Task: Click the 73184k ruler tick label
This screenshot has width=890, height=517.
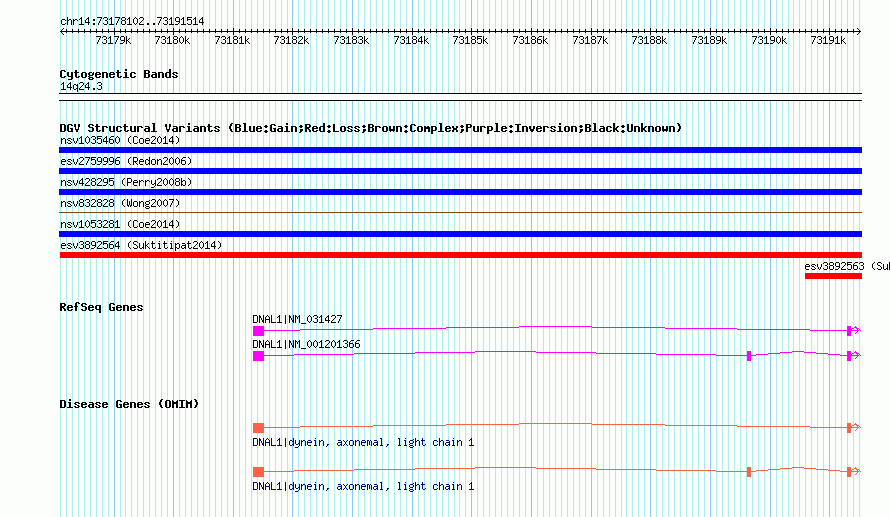Action: (x=411, y=40)
